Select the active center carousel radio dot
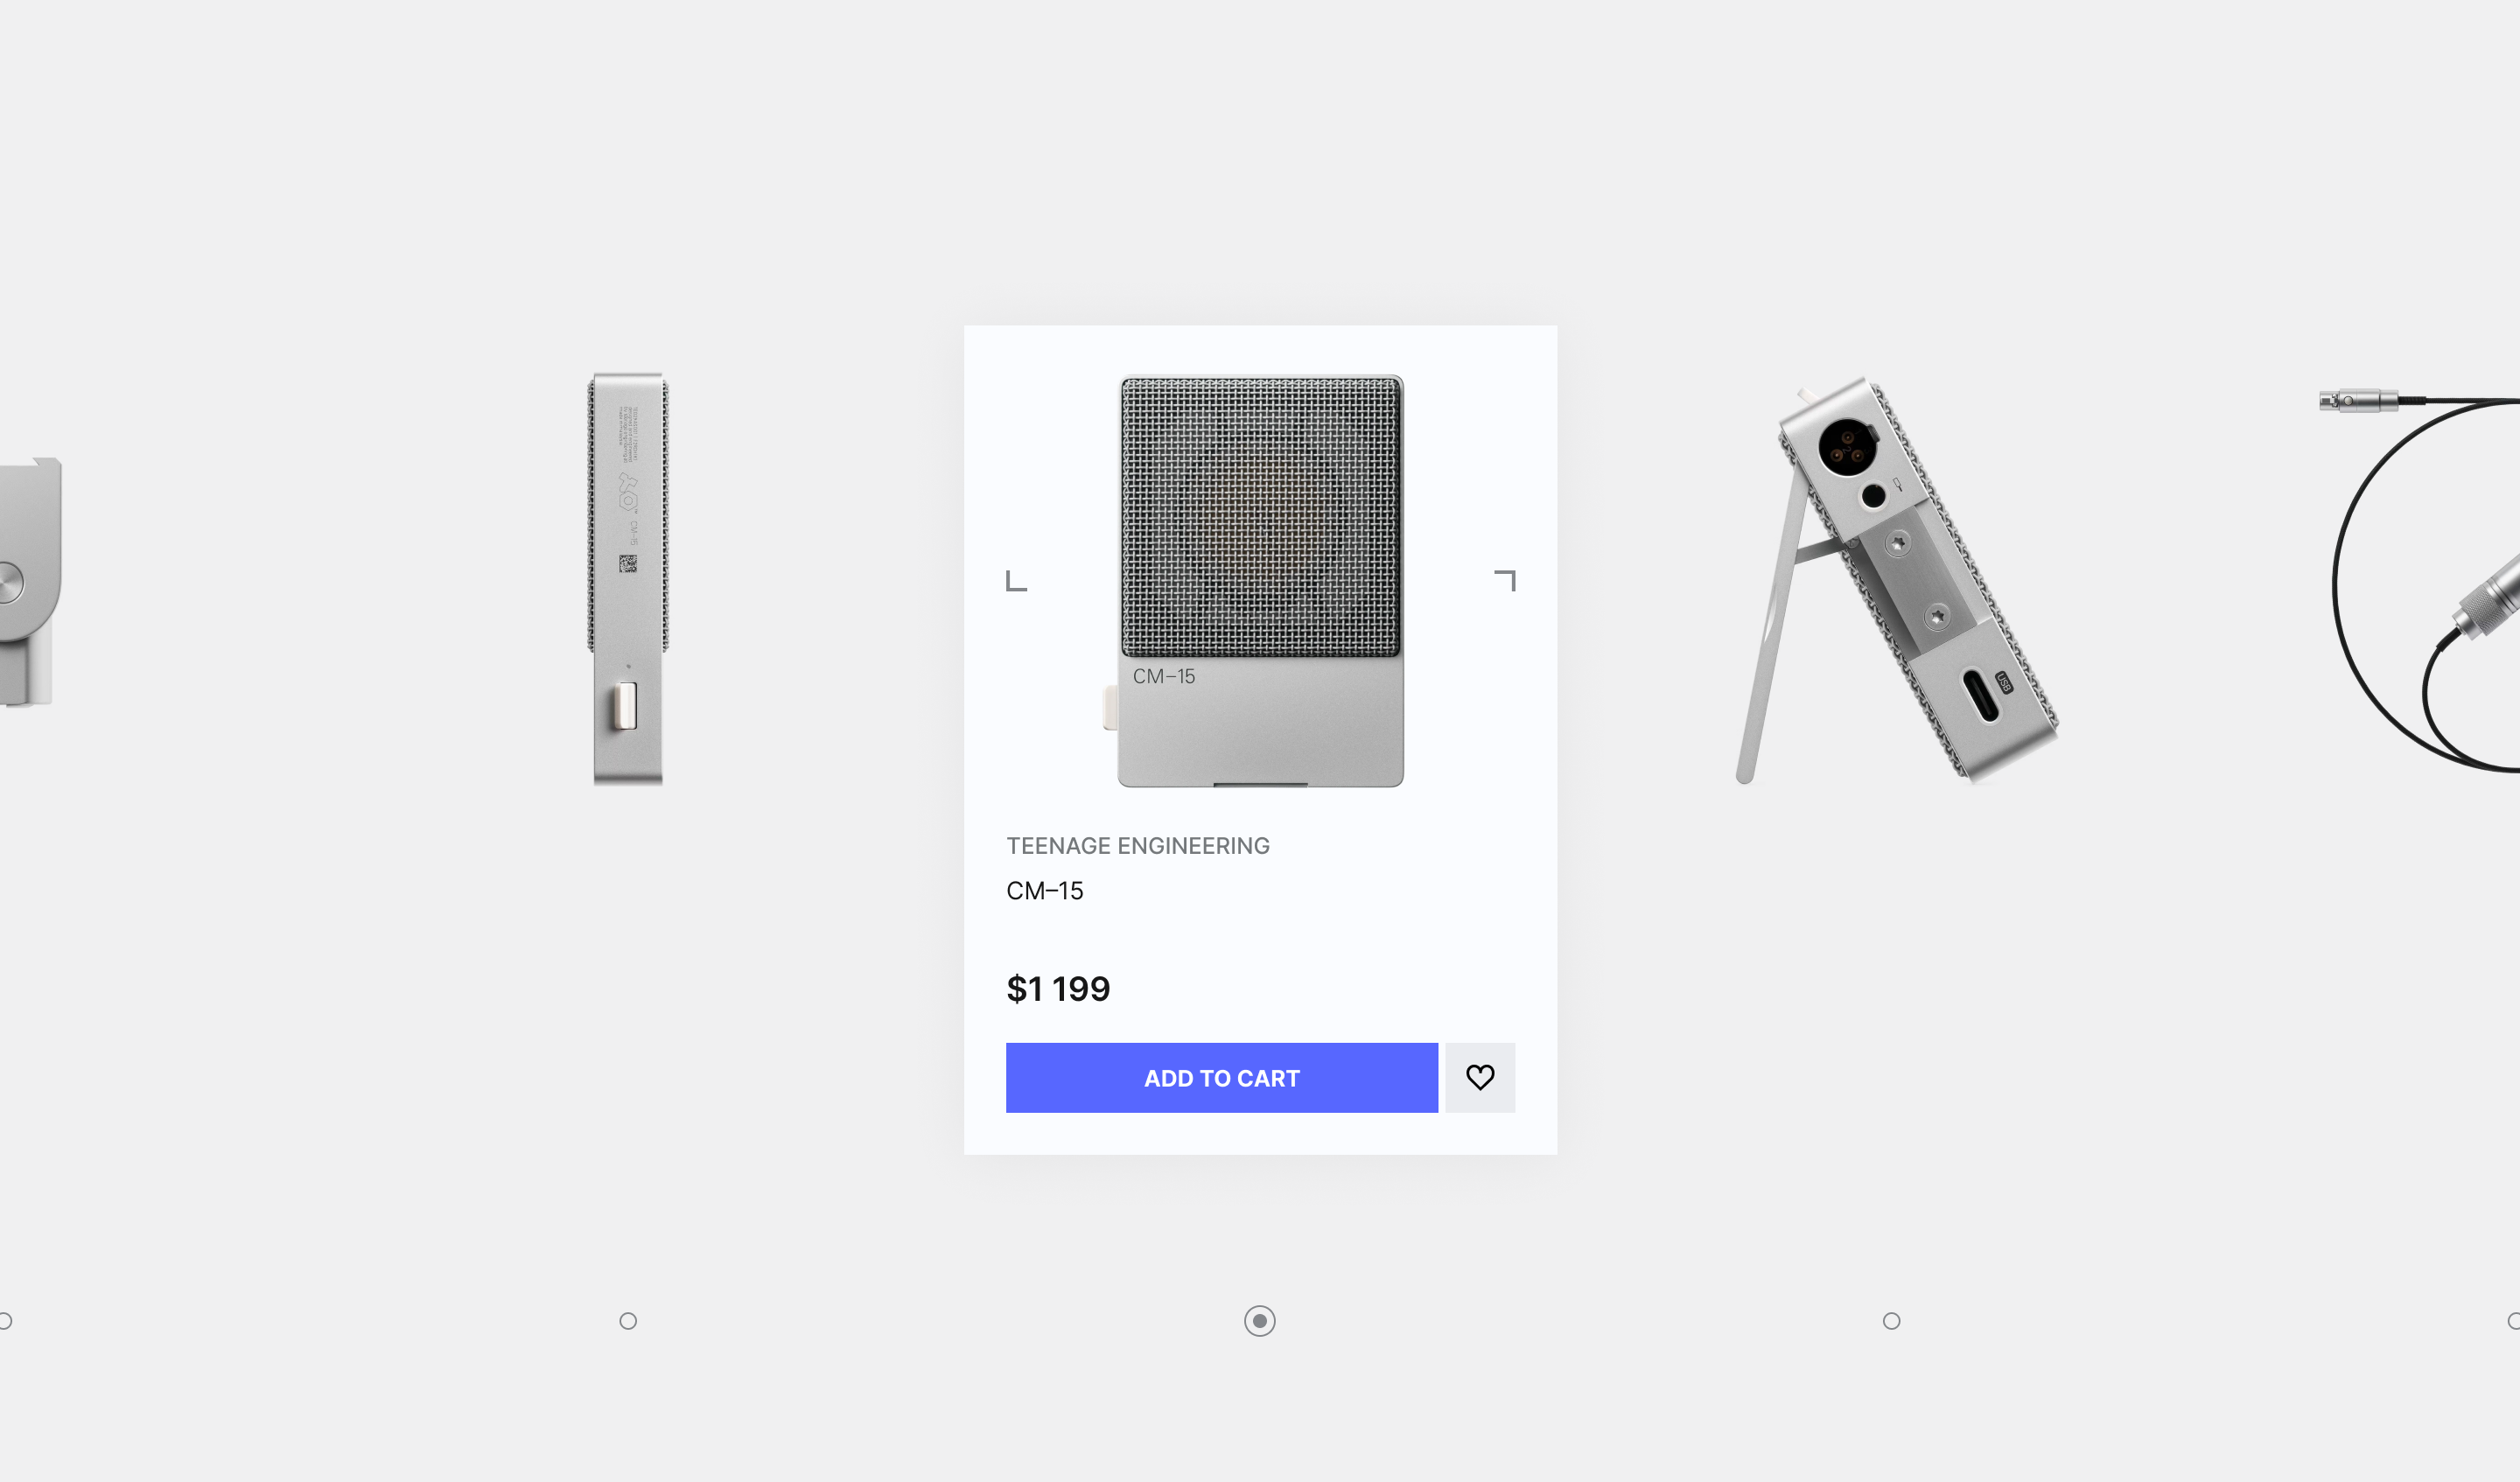The height and width of the screenshot is (1482, 2520). pos(1260,1321)
